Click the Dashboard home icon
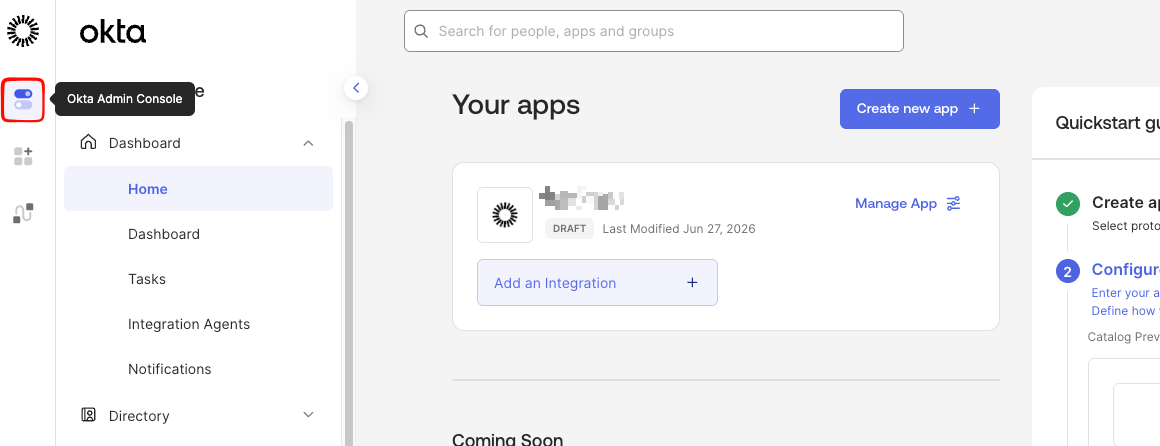1160x446 pixels. tap(88, 142)
